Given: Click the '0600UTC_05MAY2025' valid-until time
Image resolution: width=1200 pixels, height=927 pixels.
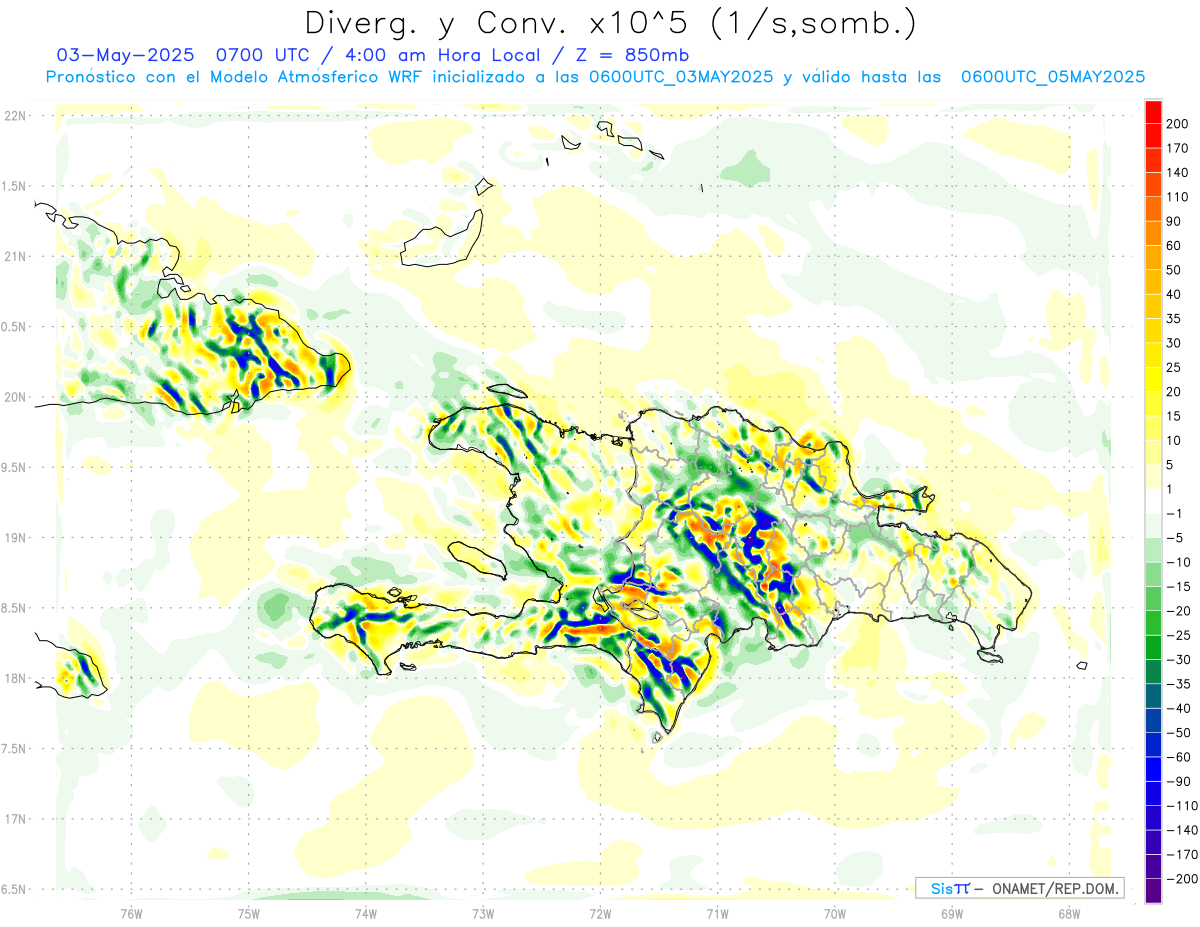Looking at the screenshot, I should (x=1053, y=77).
